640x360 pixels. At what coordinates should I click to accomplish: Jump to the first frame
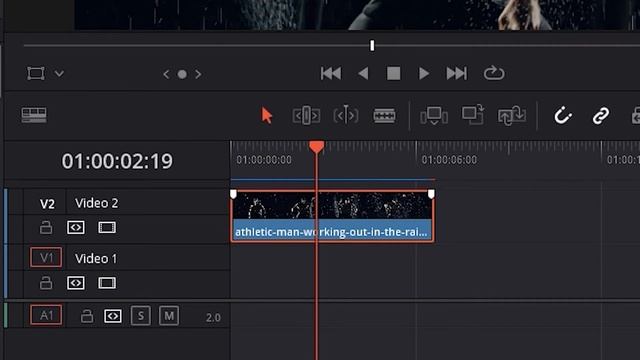click(x=331, y=73)
